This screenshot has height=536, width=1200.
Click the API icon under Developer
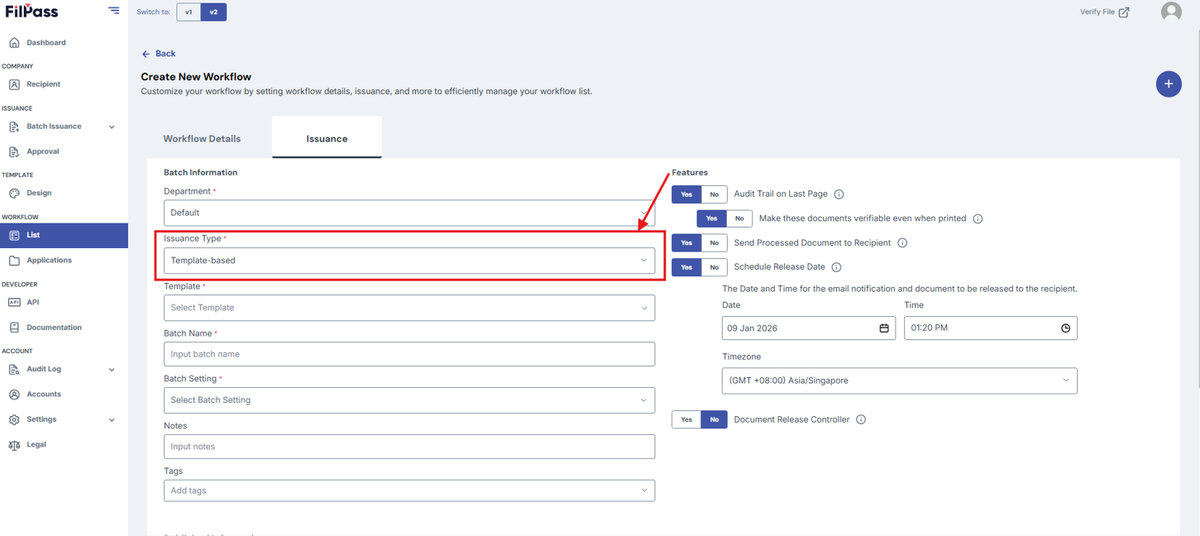click(x=14, y=302)
